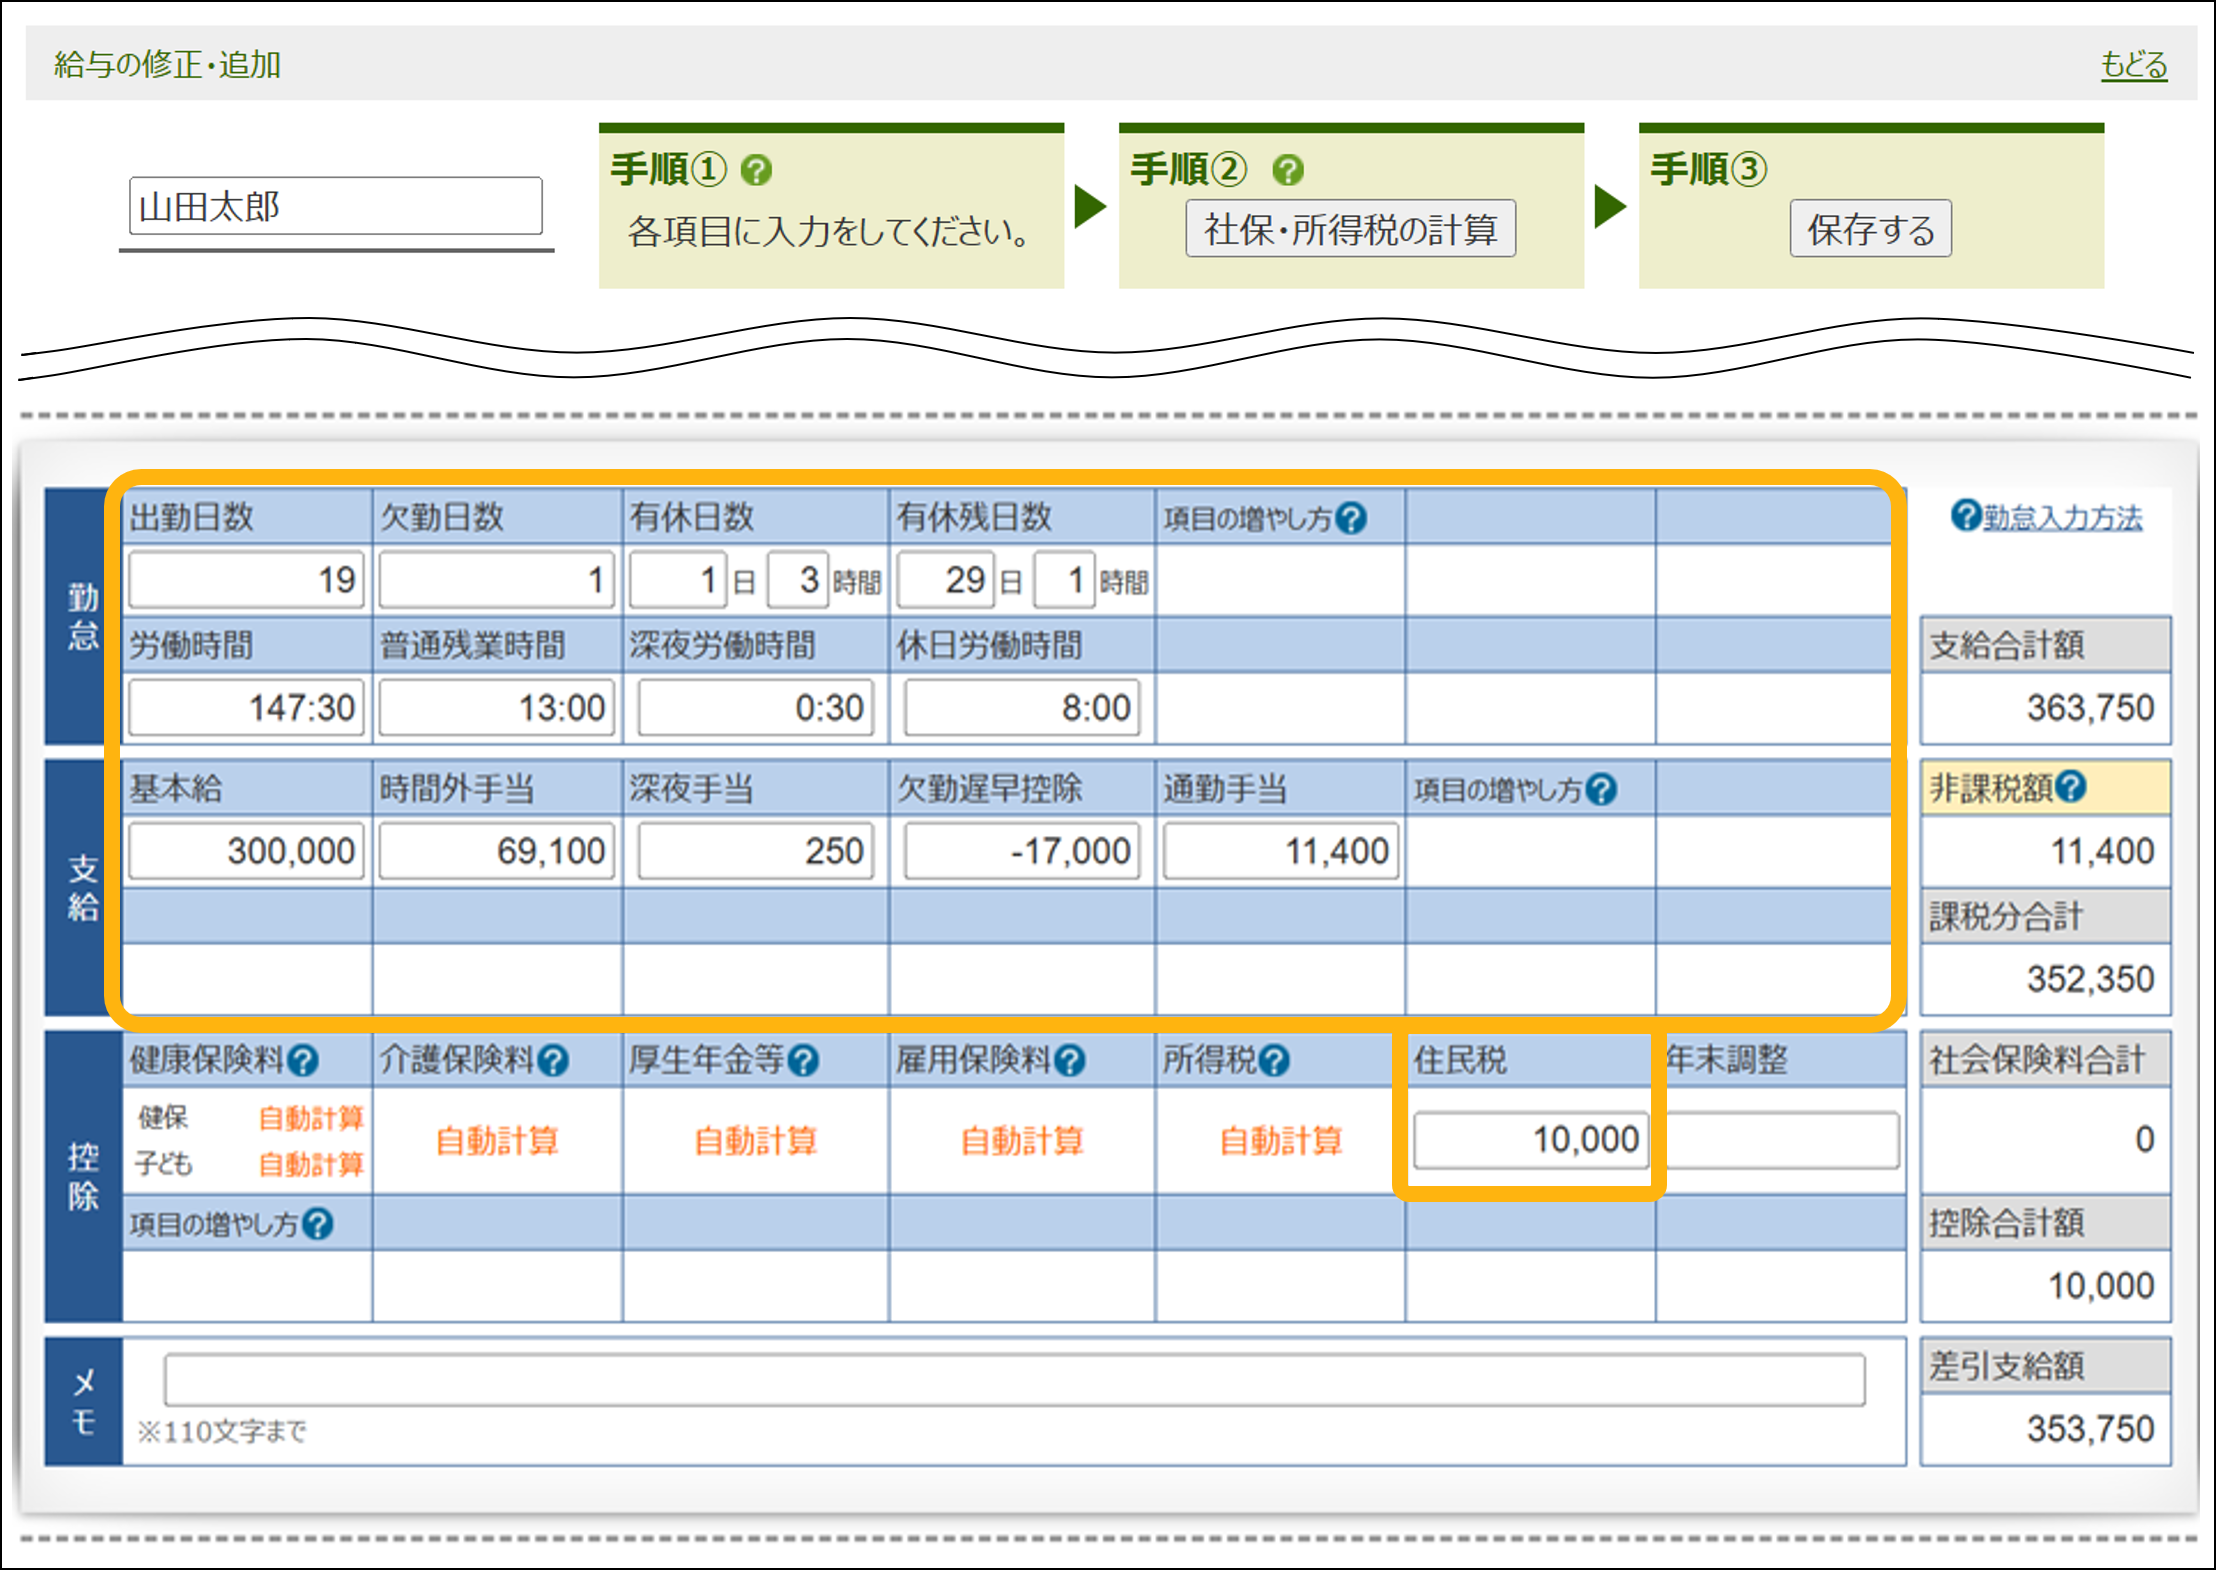Select the 基本給 input field
This screenshot has width=2216, height=1570.
246,851
